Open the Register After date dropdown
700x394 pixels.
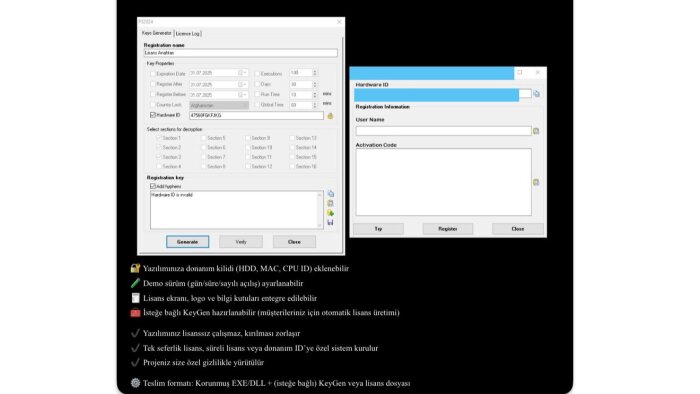point(243,84)
